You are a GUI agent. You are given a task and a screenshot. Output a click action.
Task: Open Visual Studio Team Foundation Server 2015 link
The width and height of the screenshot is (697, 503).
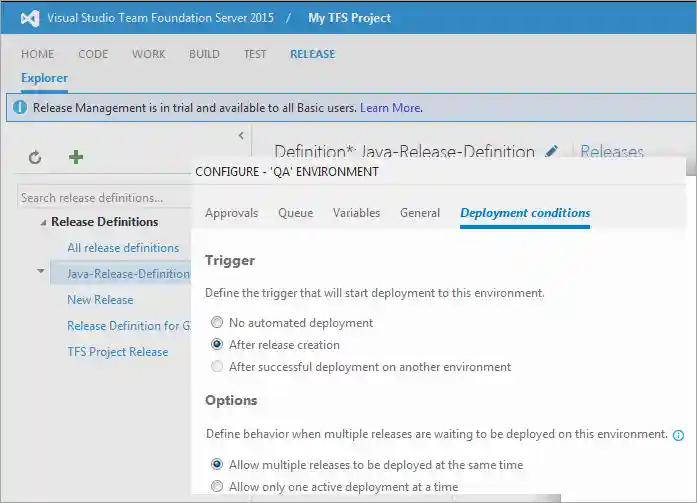tap(160, 18)
